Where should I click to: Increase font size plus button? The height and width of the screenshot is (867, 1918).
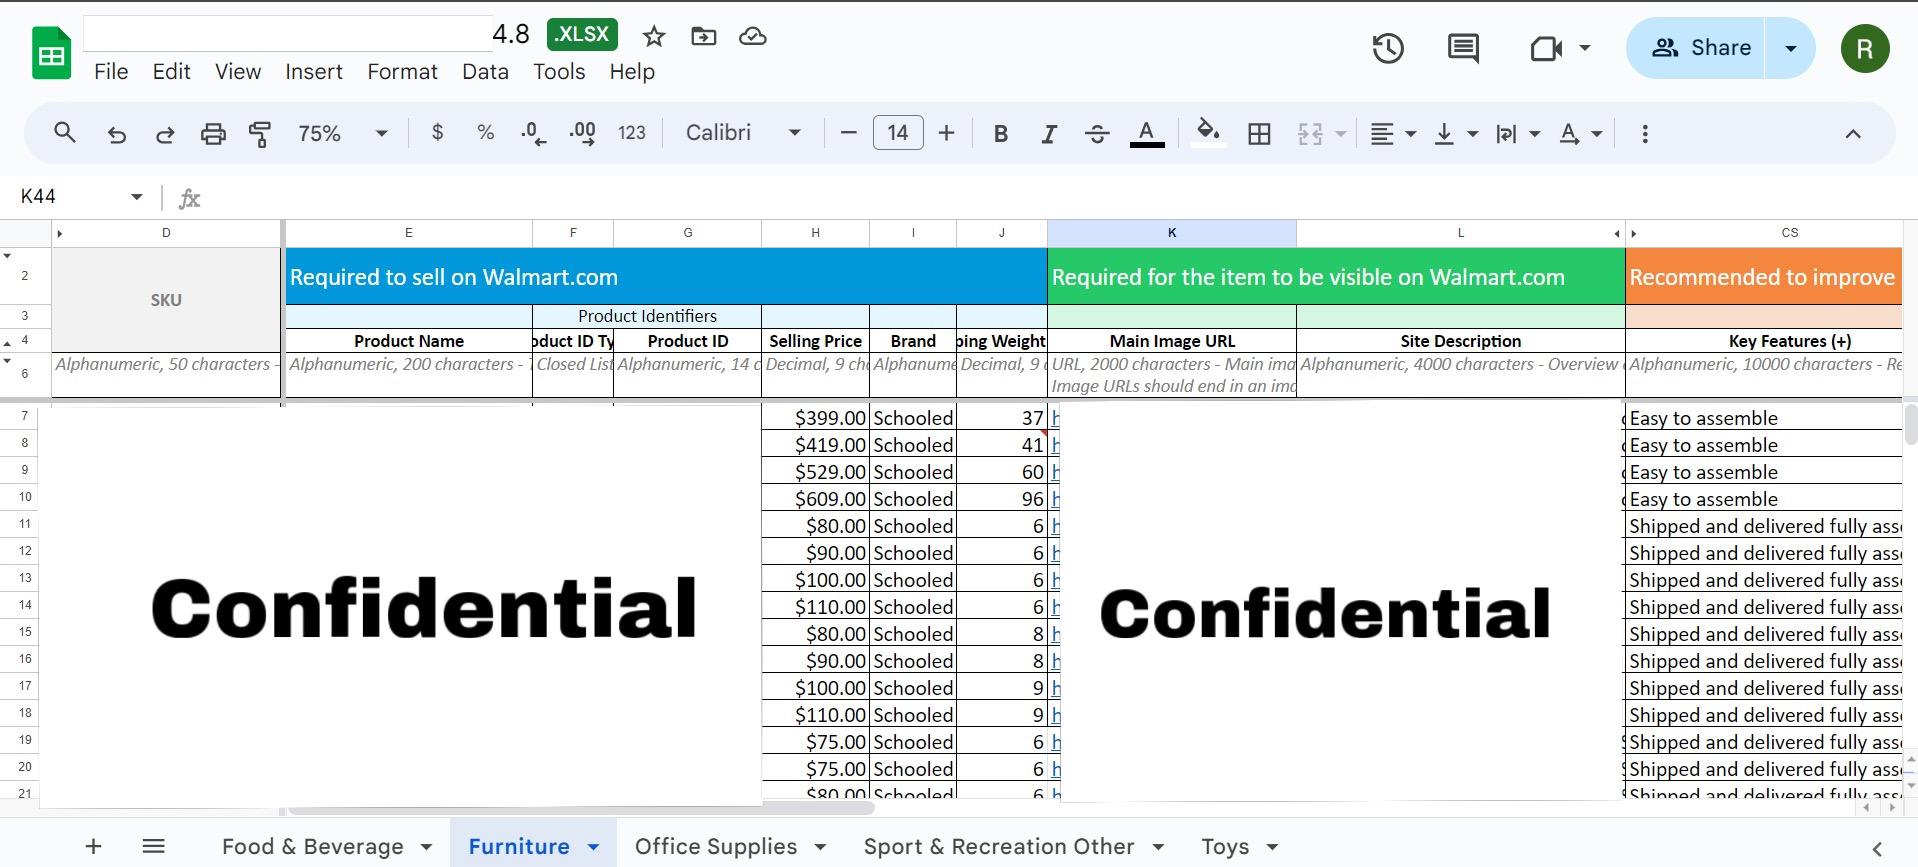[947, 133]
